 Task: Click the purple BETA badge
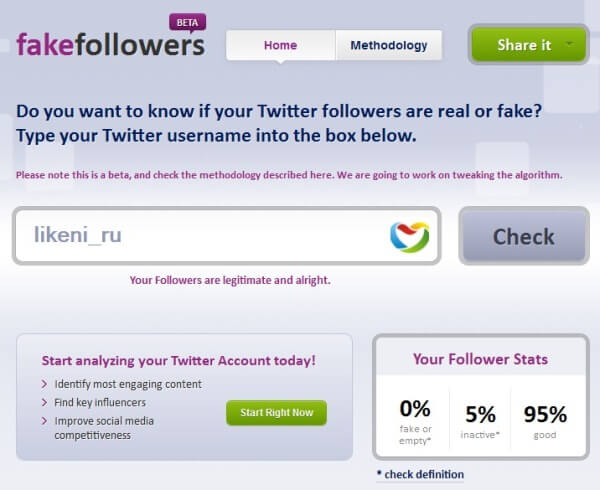184,21
